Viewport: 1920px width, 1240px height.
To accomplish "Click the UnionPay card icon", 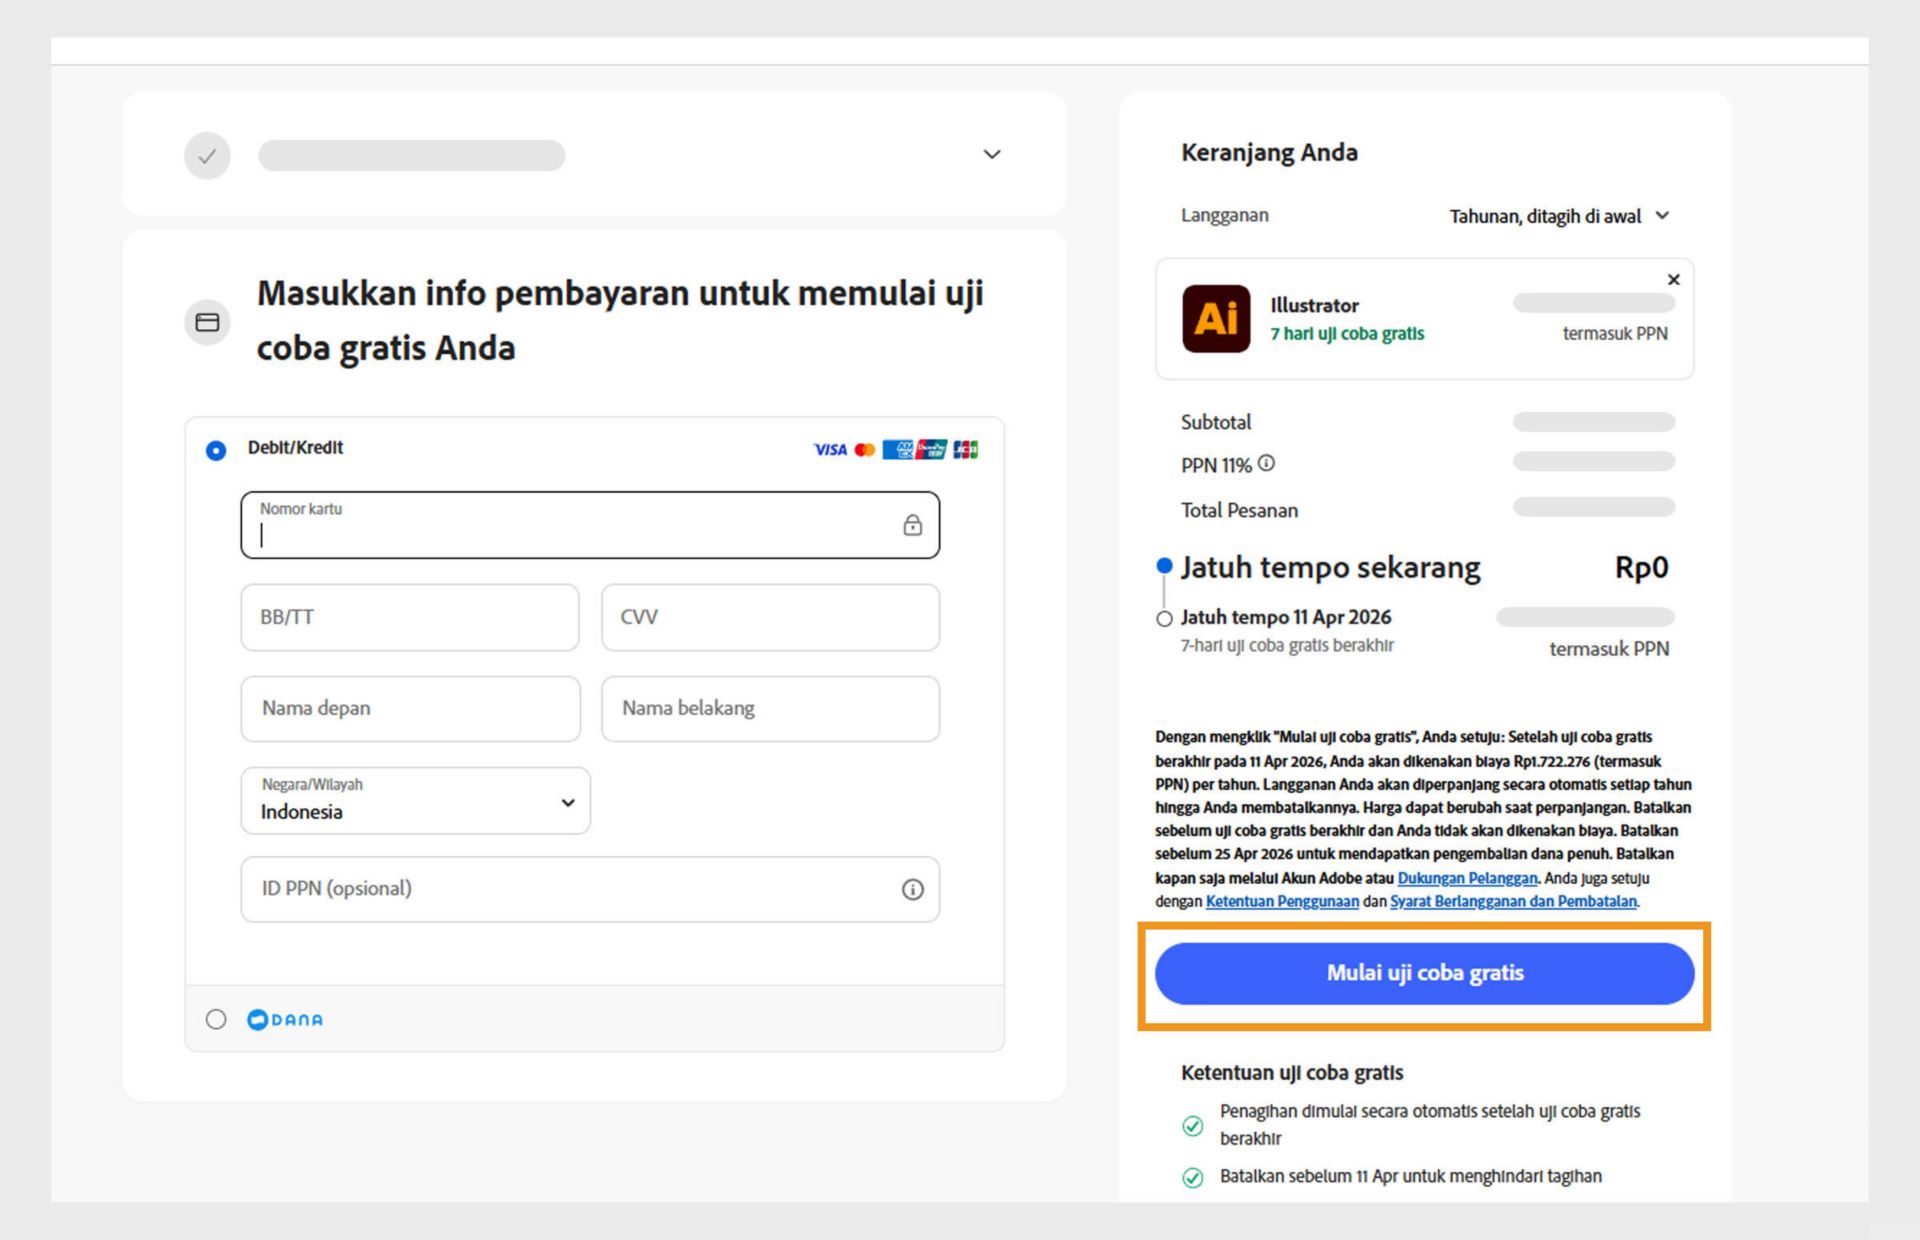I will (x=929, y=449).
